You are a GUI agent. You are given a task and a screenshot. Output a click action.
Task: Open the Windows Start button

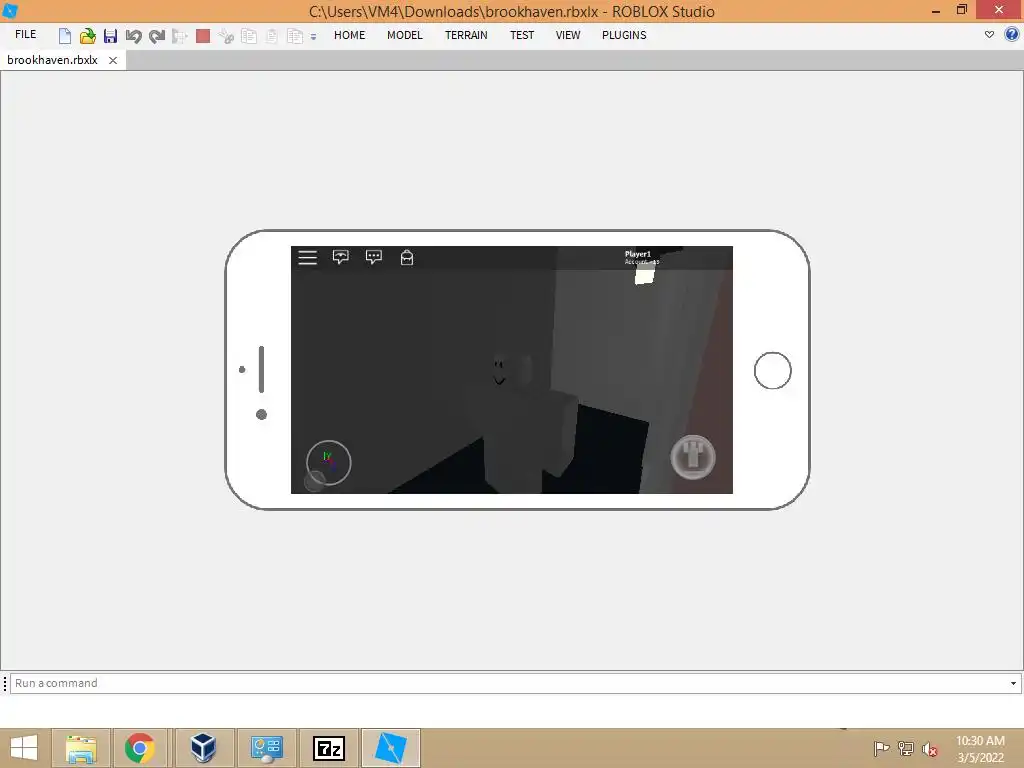point(24,748)
